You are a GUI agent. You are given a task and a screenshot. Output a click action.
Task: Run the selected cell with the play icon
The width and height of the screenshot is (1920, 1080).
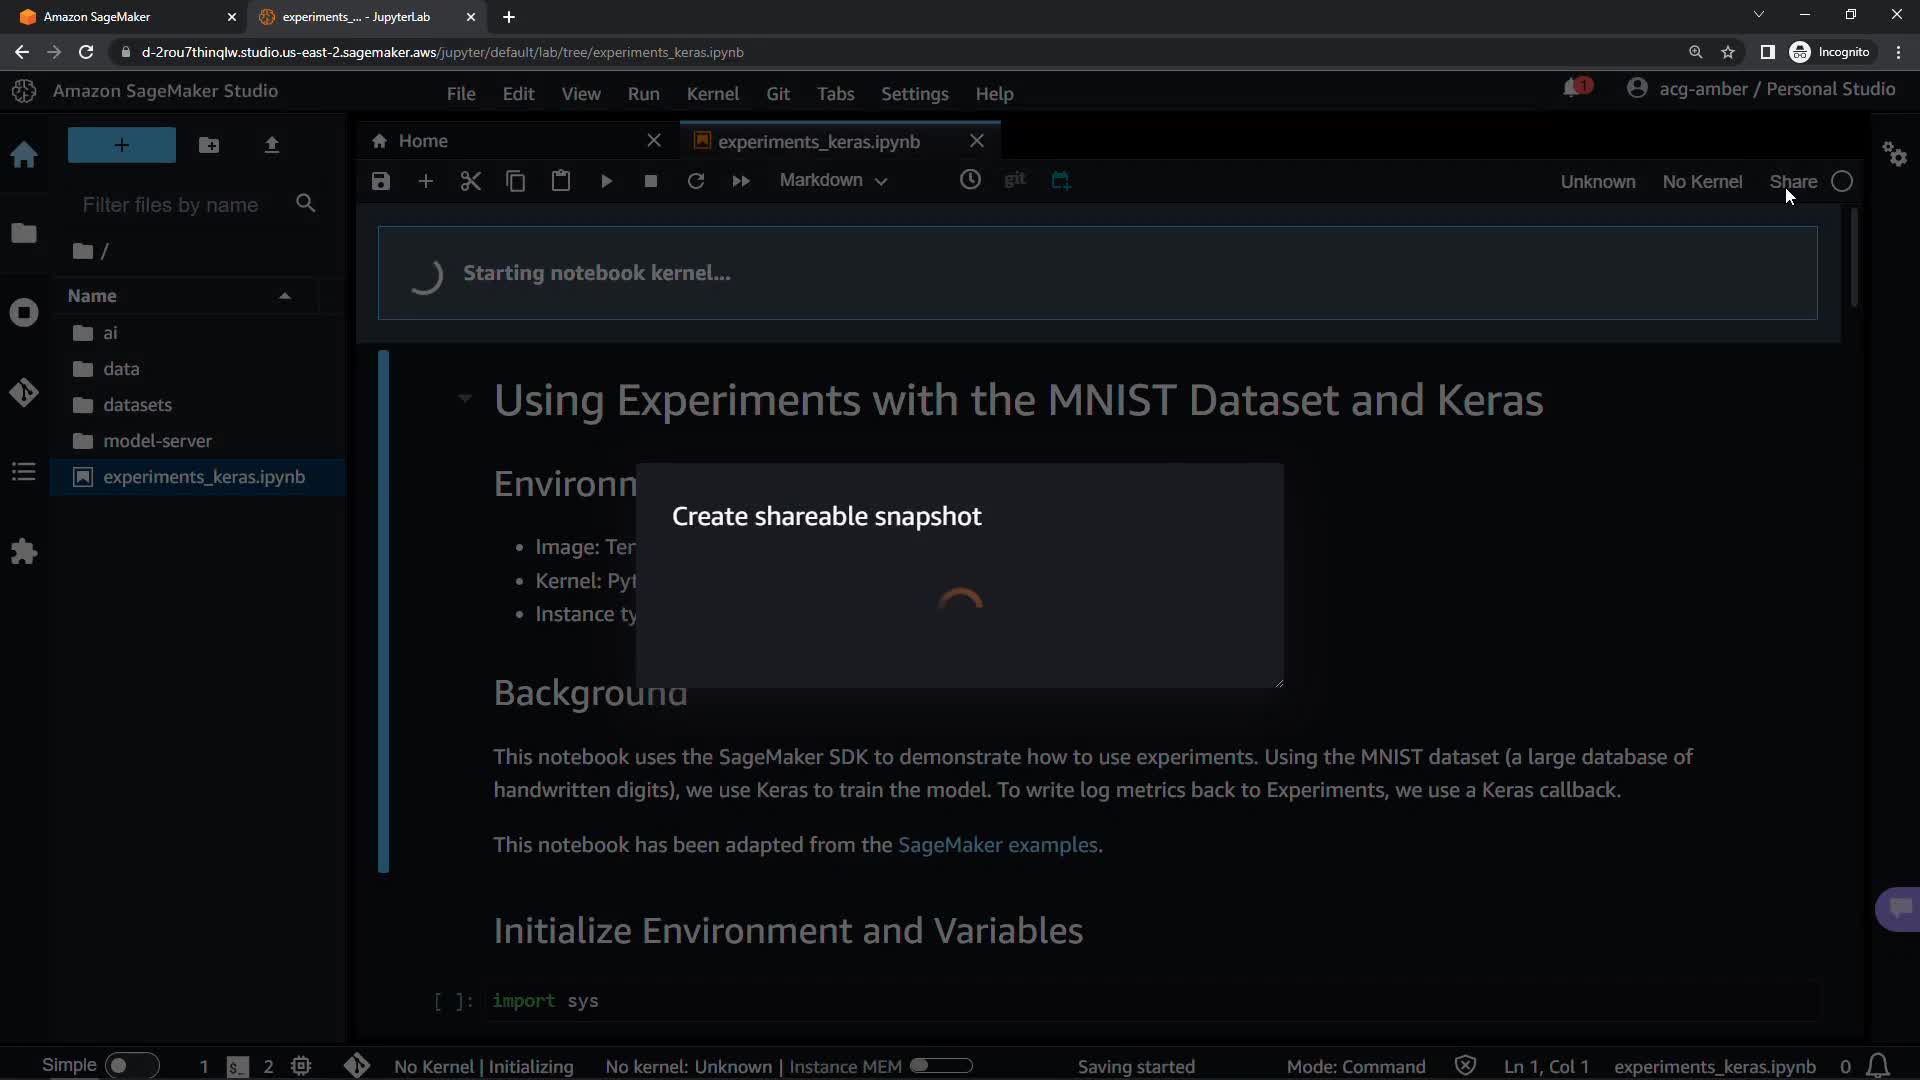point(606,181)
